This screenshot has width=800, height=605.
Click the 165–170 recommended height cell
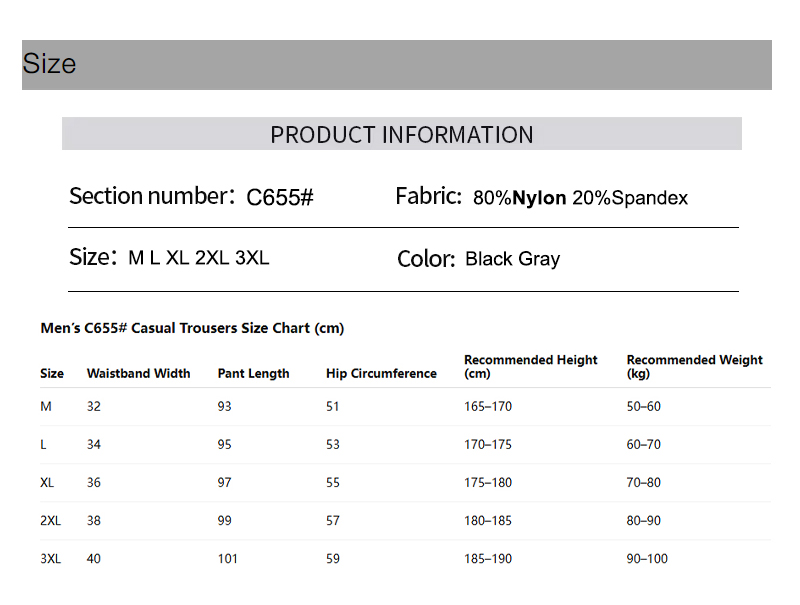tap(488, 406)
